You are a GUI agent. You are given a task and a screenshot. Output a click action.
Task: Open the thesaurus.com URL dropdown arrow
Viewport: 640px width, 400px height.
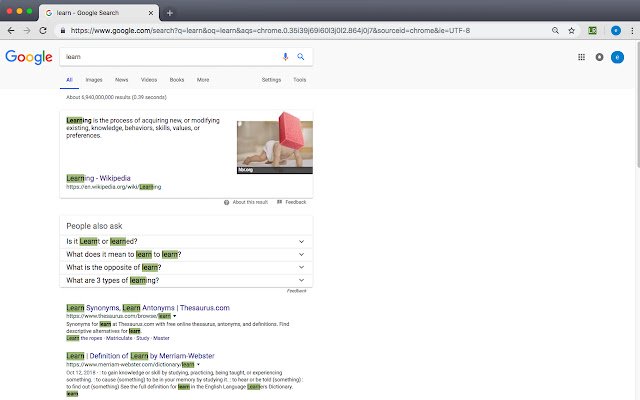pos(175,316)
